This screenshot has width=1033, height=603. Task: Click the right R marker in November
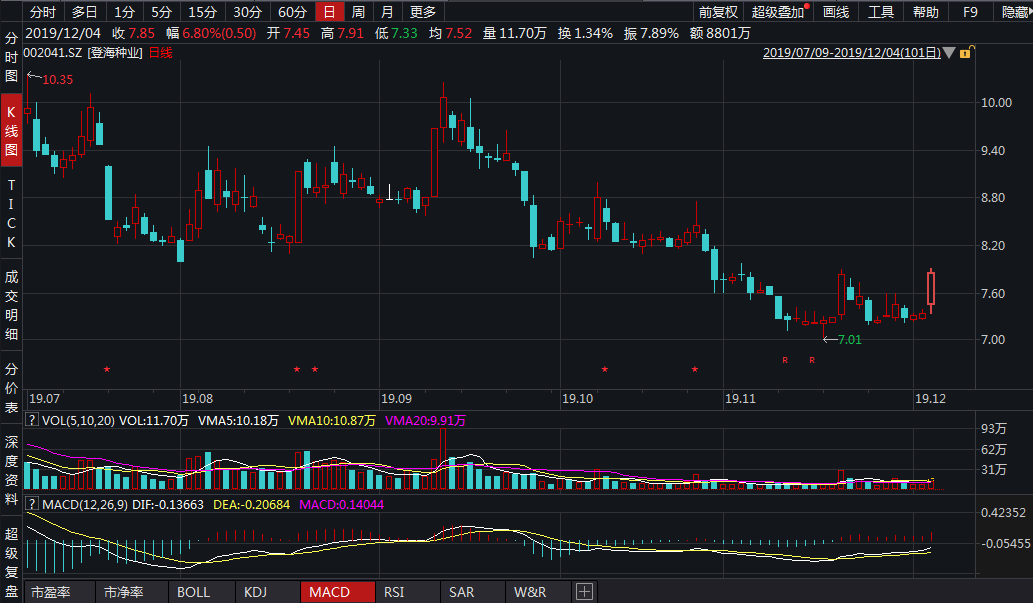point(812,360)
